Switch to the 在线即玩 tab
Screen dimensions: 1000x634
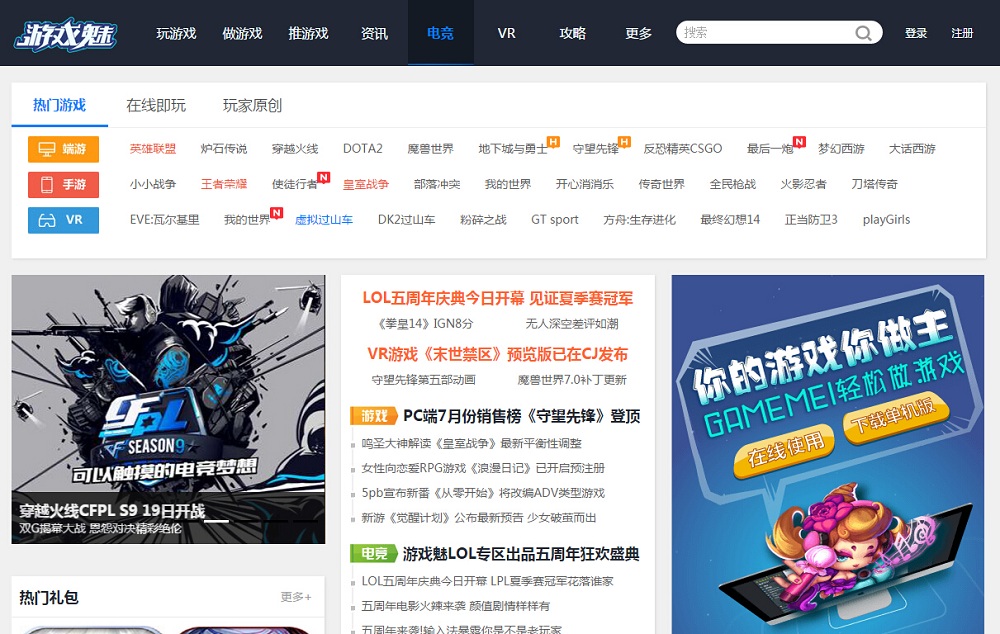point(156,105)
